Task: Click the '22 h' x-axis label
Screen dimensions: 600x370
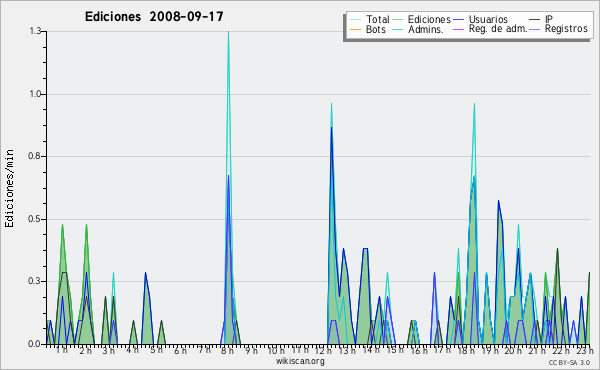Action: [561, 350]
